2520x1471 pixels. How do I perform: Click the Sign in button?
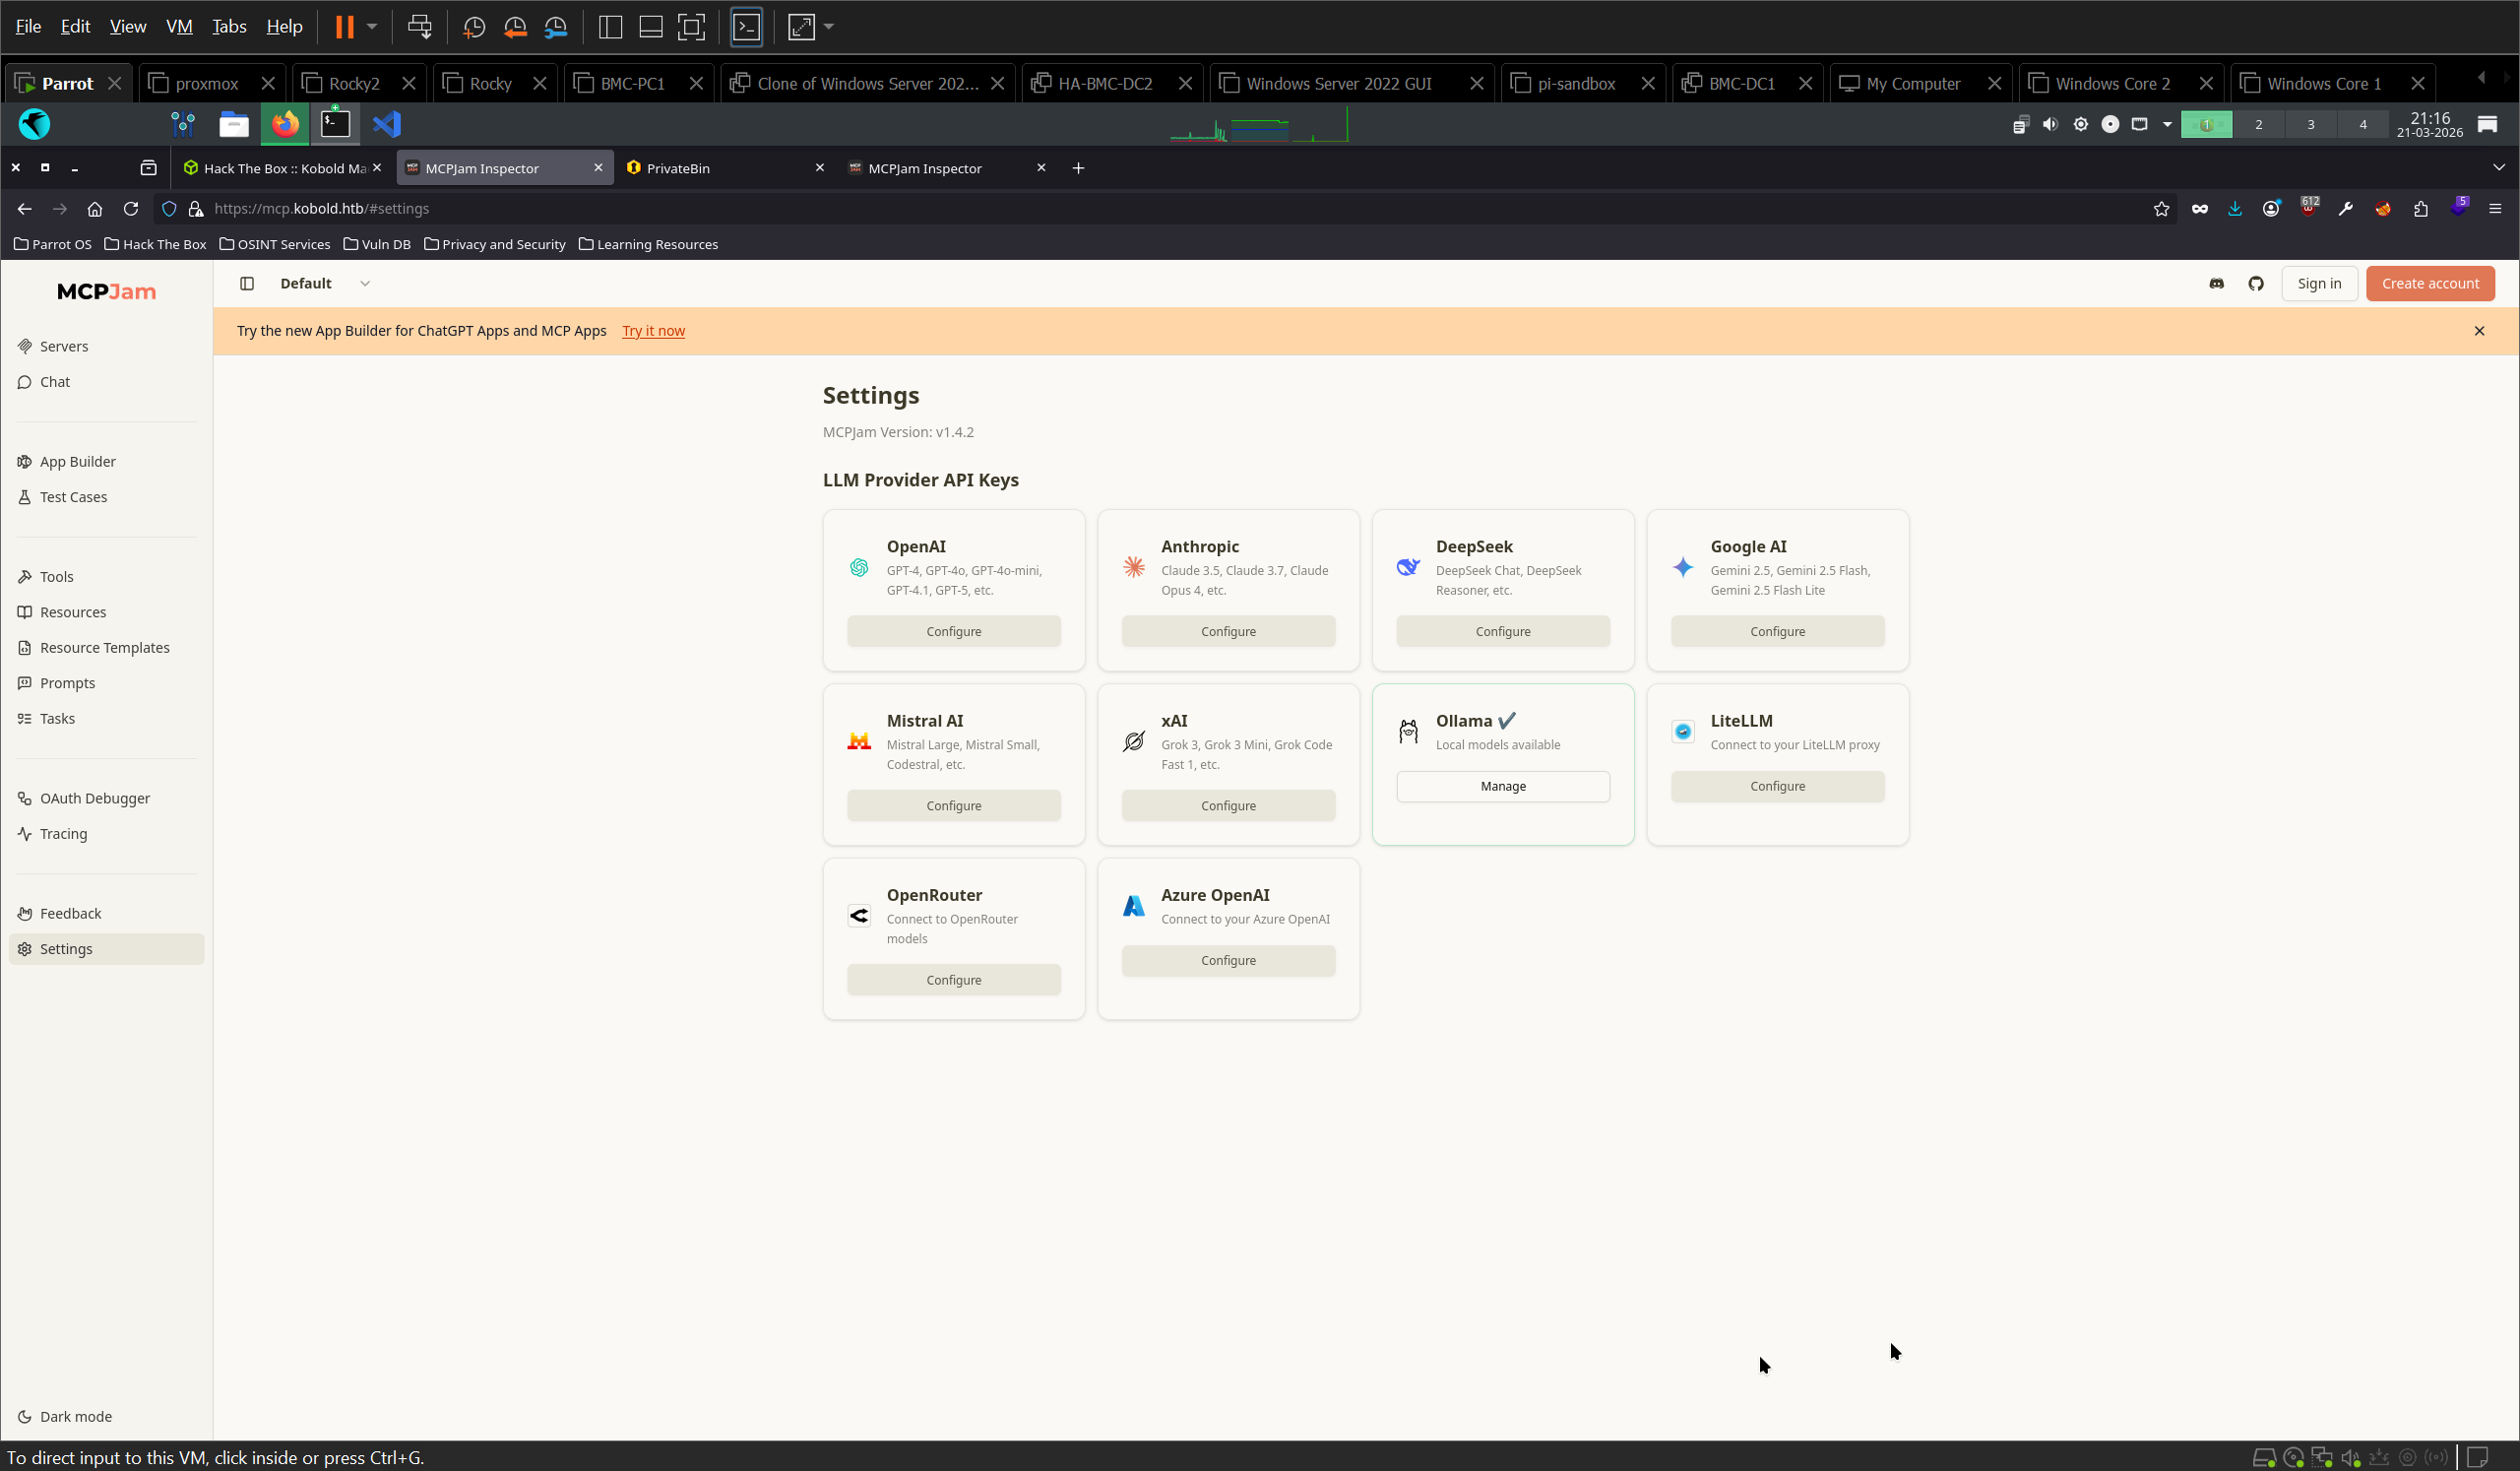2319,284
